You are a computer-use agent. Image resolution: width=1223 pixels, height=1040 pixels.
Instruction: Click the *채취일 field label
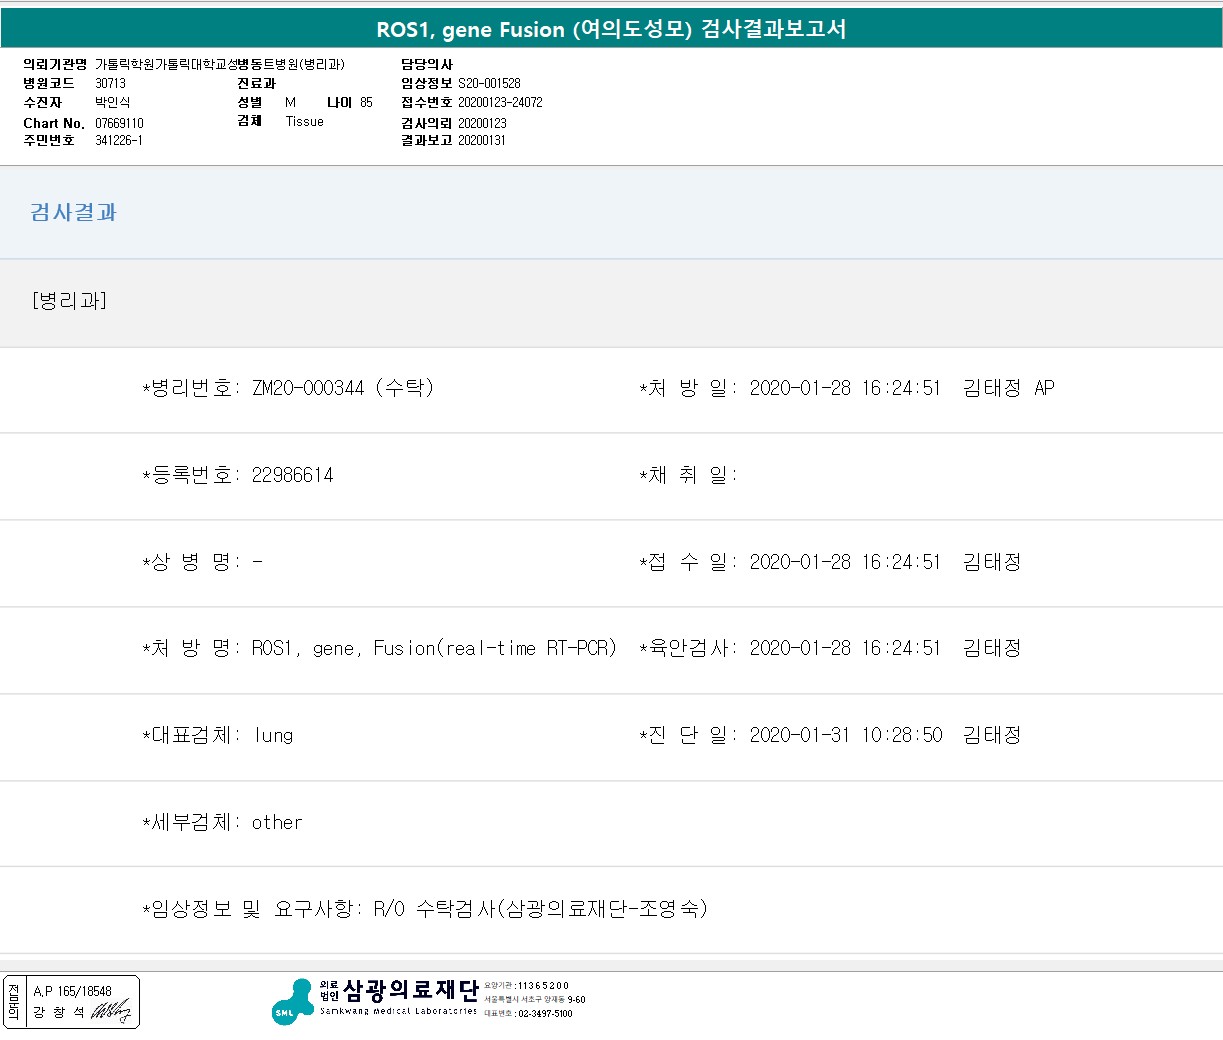pos(688,475)
